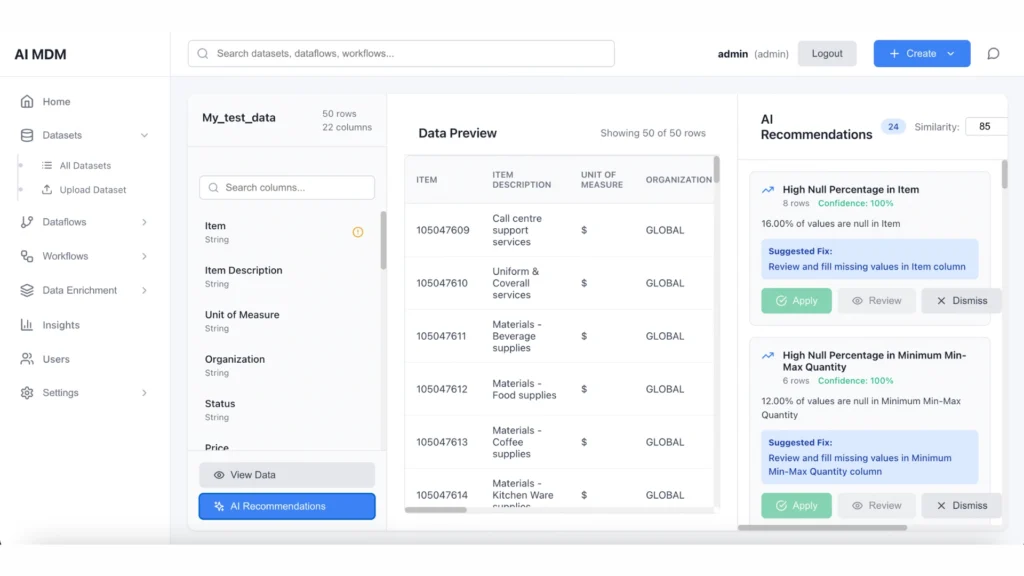Open Upload Dataset in the sidebar
The image size is (1024, 576).
[x=92, y=190]
